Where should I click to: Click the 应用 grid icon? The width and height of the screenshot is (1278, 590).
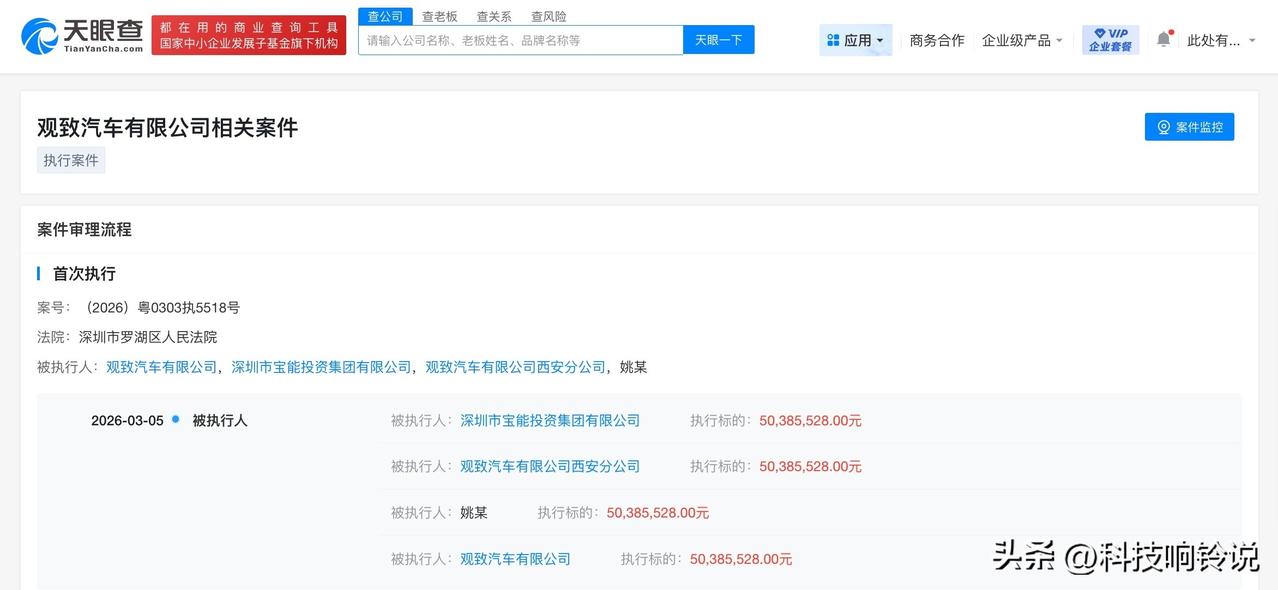833,40
